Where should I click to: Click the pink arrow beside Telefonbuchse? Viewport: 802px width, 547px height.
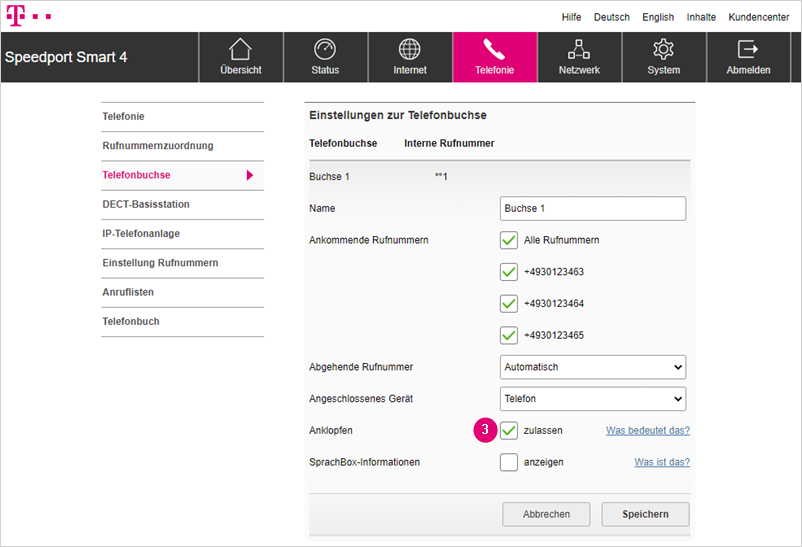(250, 175)
